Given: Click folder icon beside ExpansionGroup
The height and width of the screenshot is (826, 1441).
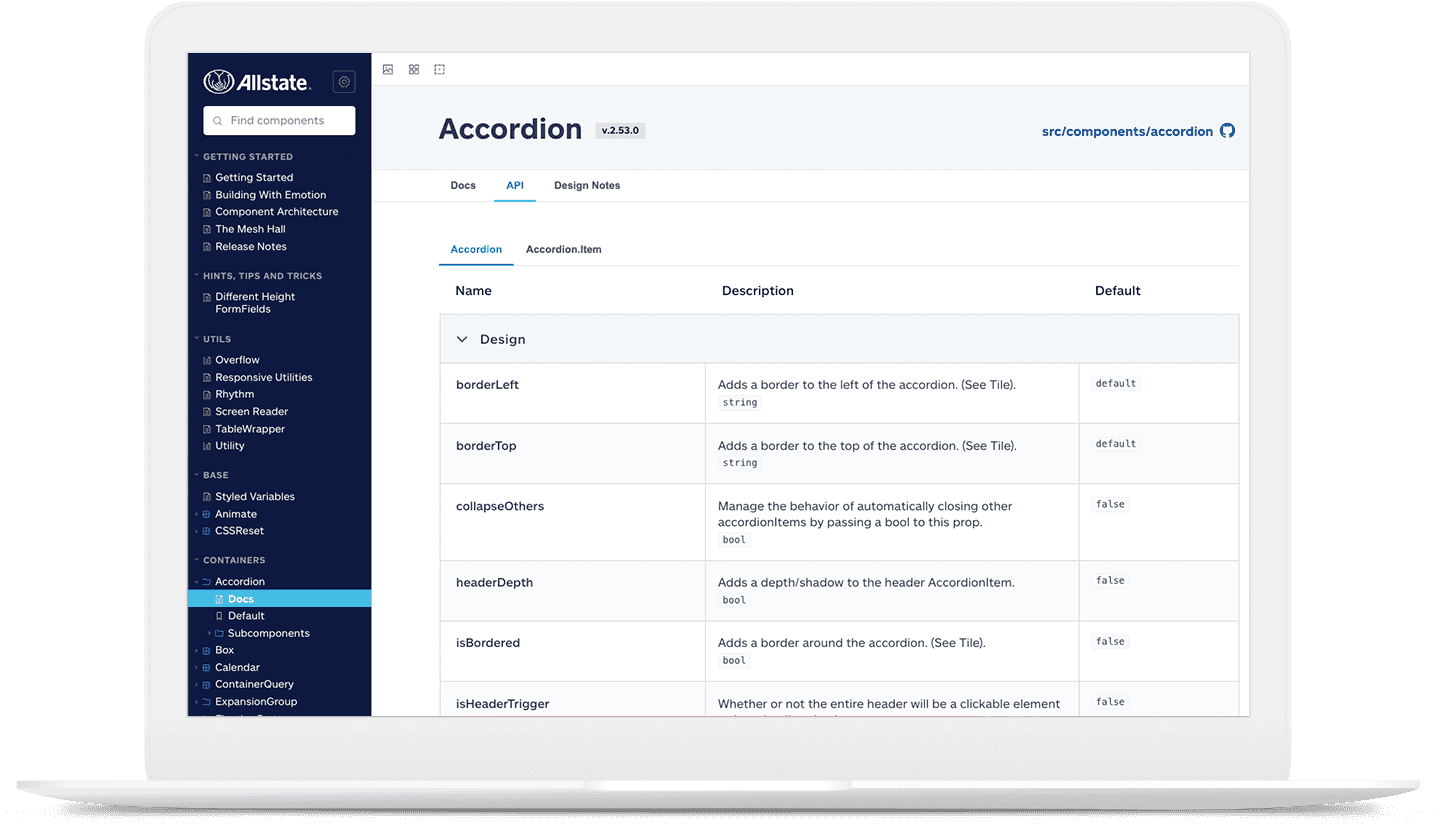Looking at the screenshot, I should point(207,702).
